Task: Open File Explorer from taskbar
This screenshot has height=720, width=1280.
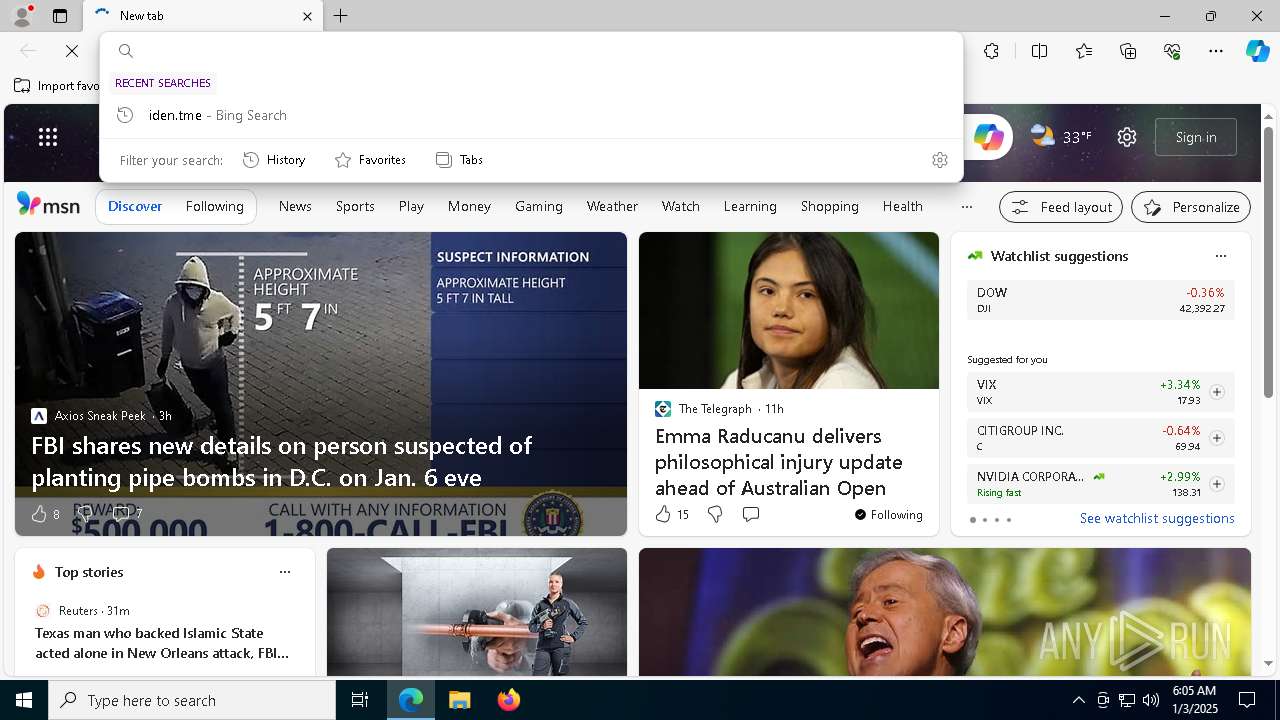Action: tap(459, 700)
